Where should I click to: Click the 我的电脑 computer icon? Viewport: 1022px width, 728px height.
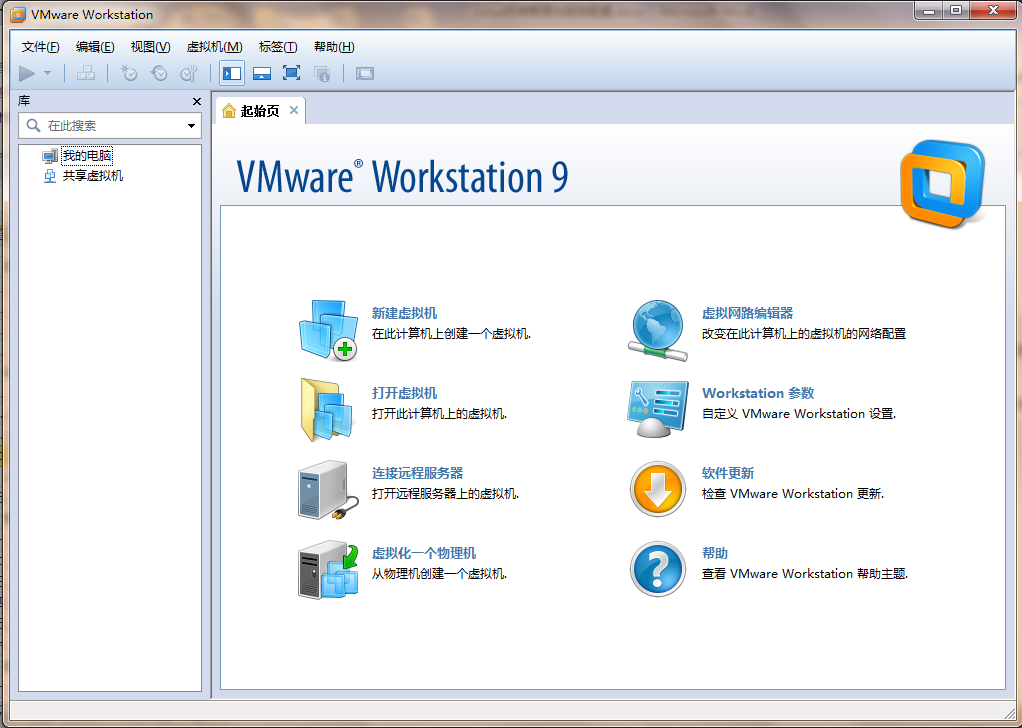[x=50, y=156]
